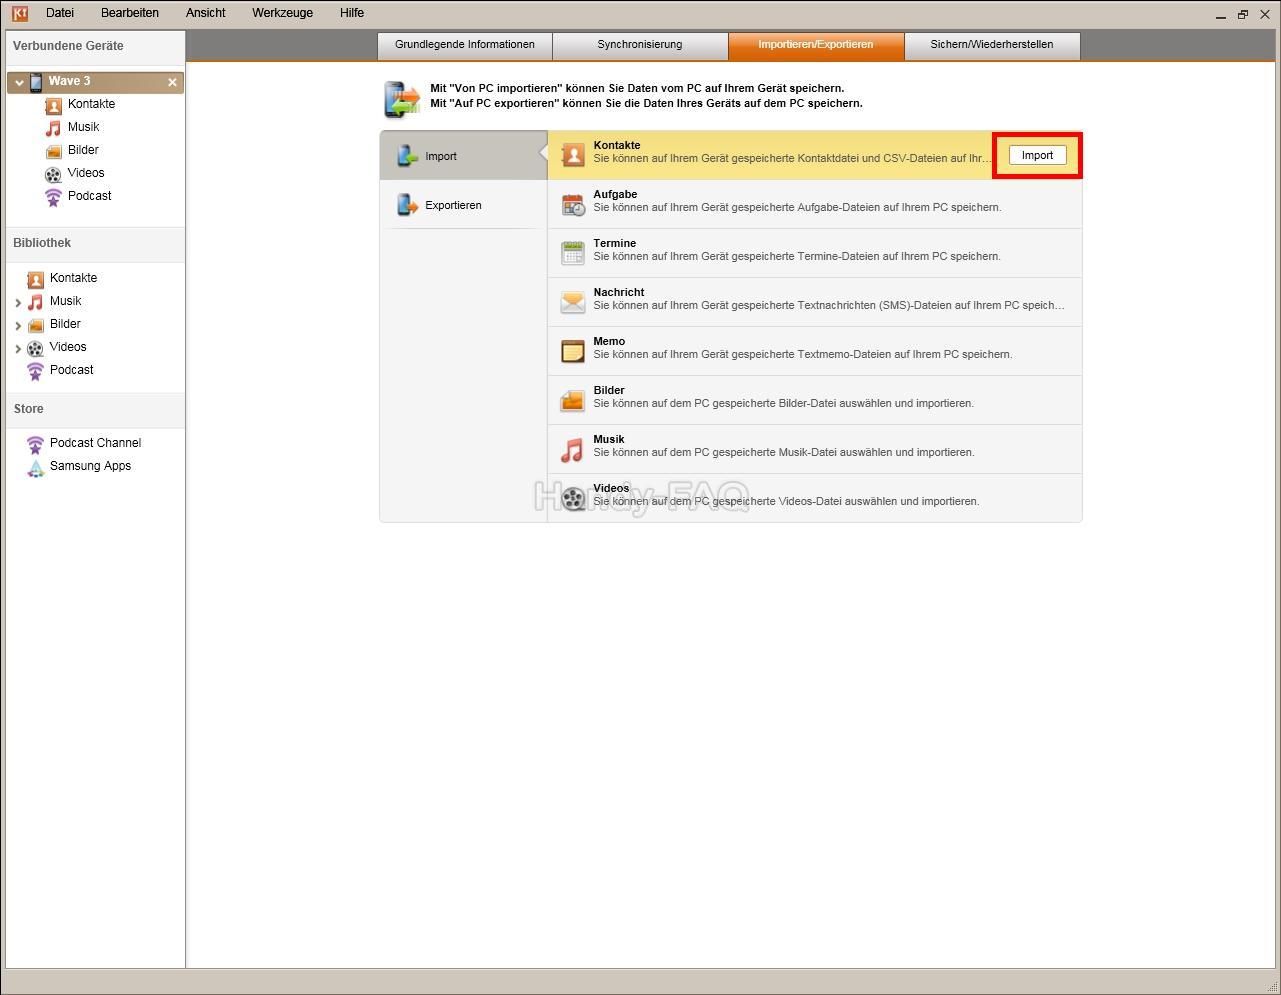Image resolution: width=1281 pixels, height=995 pixels.
Task: Open Videos label in Bibliothek
Action: [x=68, y=347]
